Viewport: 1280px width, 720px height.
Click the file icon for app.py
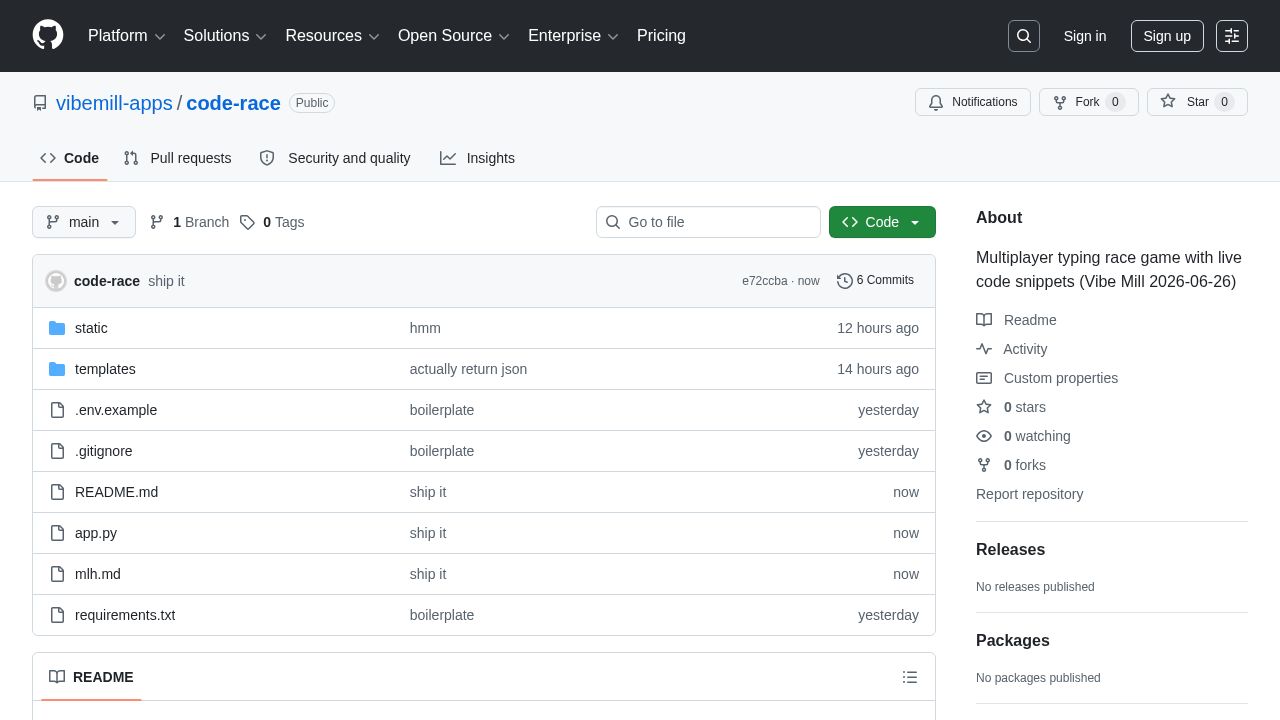57,533
